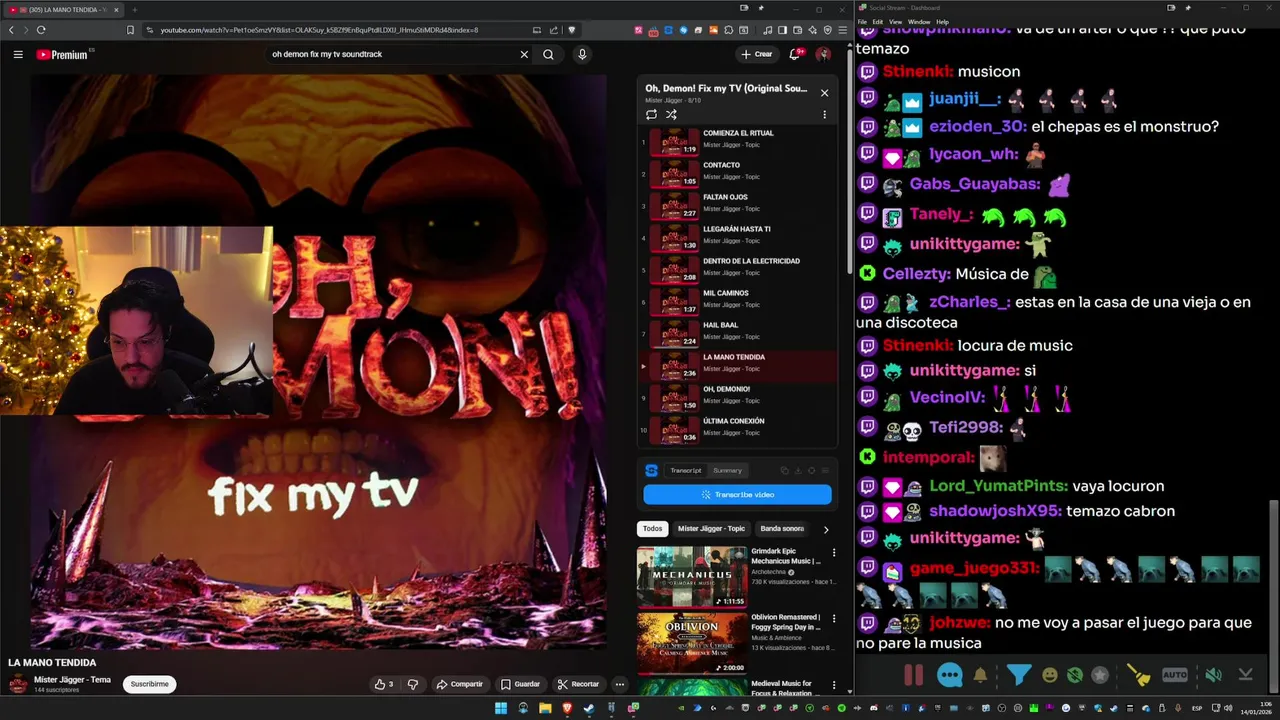Toggle muted speaker in Social Stream

click(1213, 675)
